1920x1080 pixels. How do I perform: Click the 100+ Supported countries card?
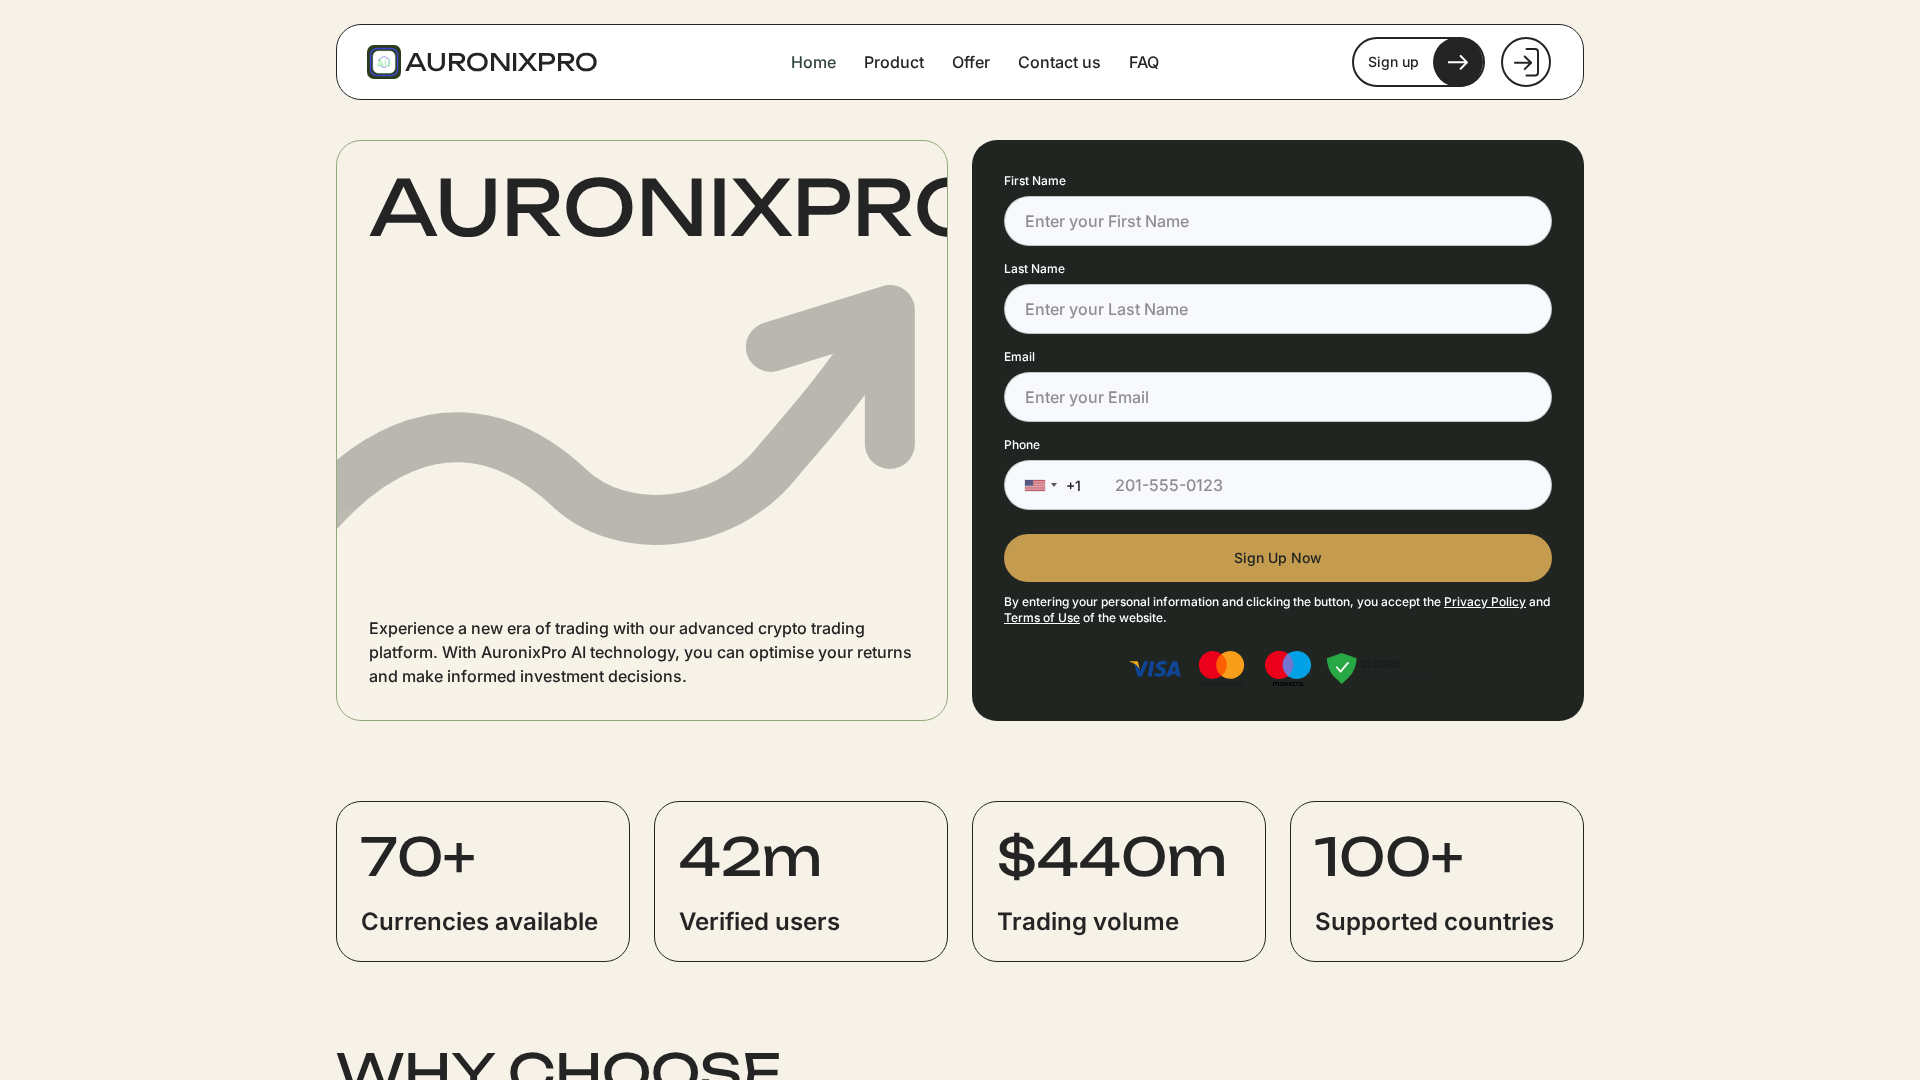point(1437,881)
